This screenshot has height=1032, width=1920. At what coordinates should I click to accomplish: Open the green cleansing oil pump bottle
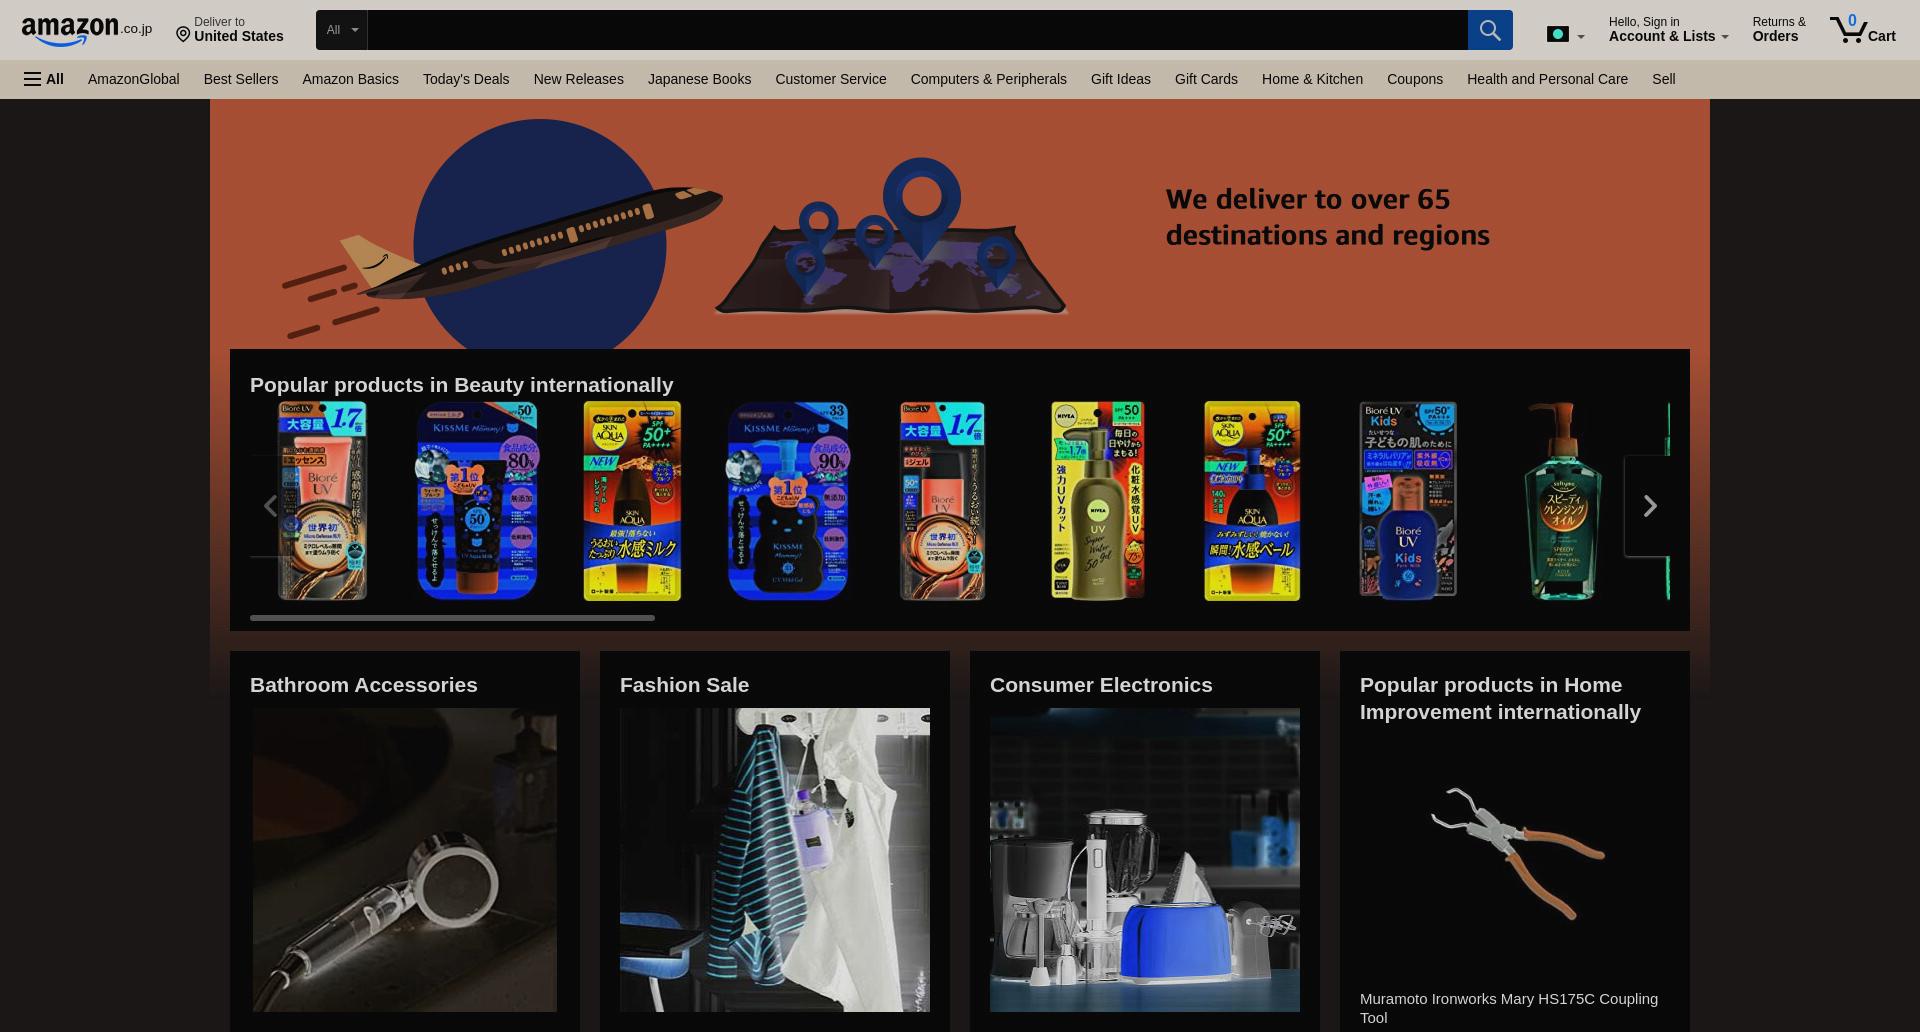[x=1562, y=501]
